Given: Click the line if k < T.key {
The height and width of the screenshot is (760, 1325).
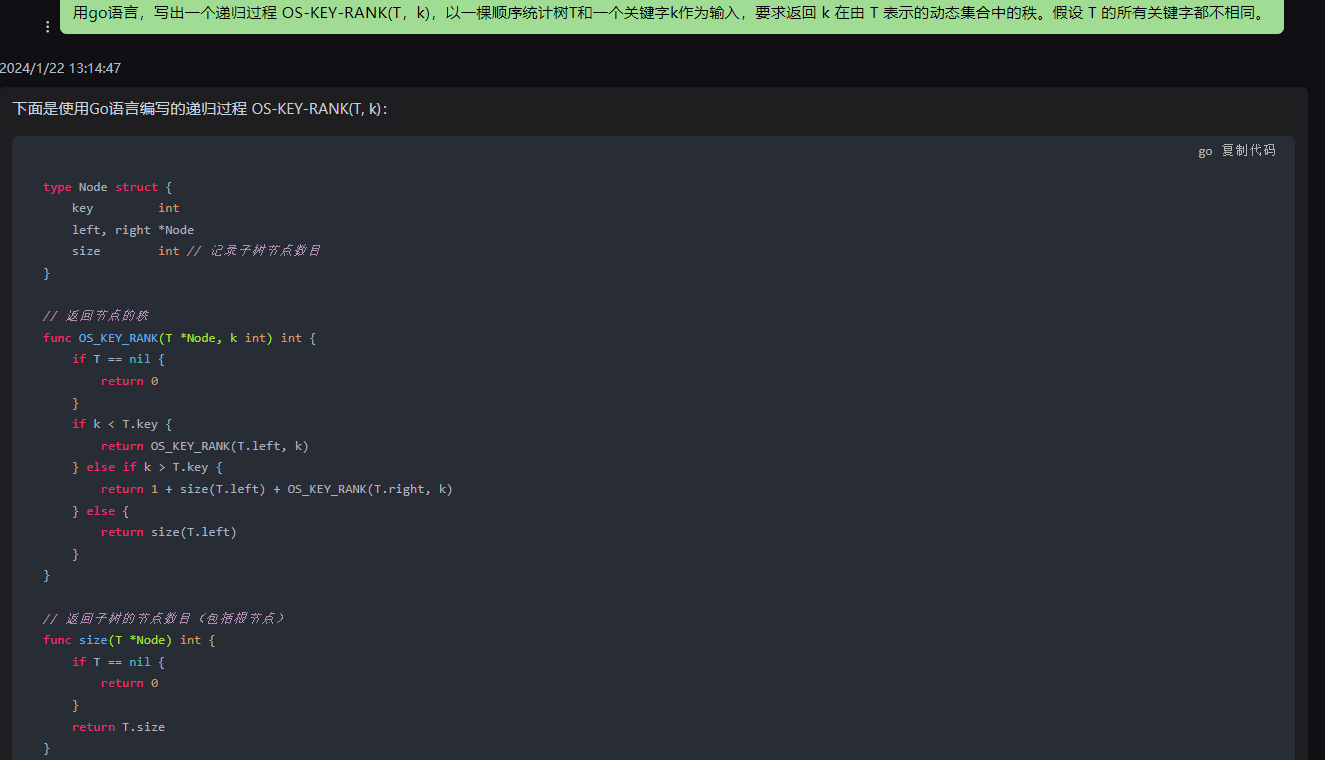Looking at the screenshot, I should (x=122, y=424).
